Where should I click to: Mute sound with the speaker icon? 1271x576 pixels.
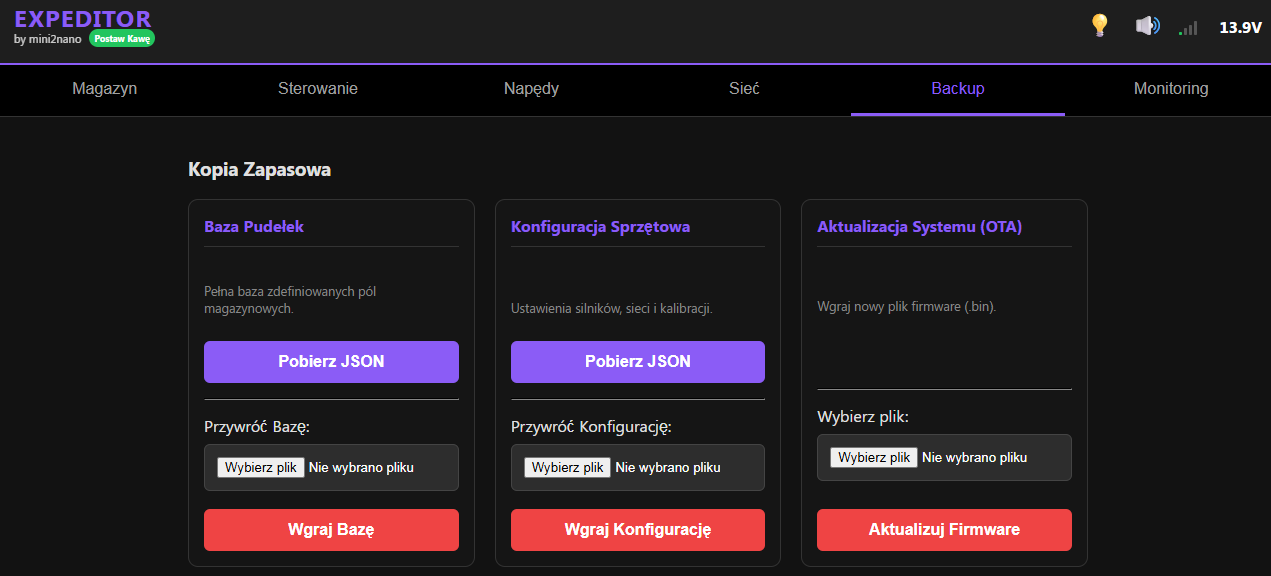1147,26
